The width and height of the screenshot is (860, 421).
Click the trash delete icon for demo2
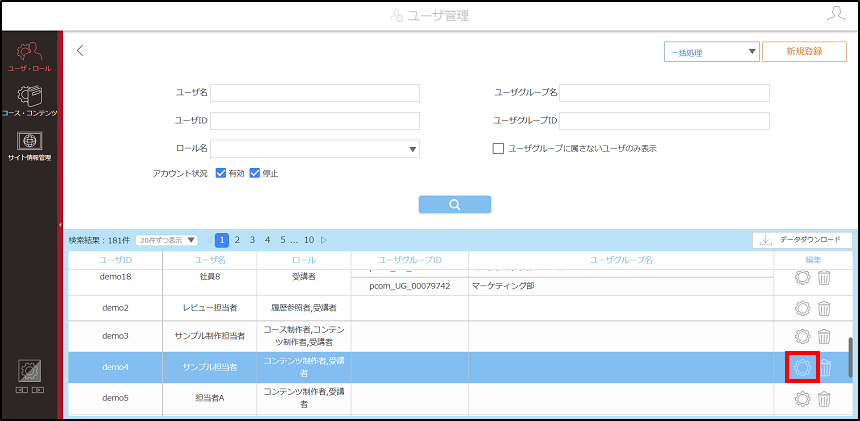tap(824, 308)
